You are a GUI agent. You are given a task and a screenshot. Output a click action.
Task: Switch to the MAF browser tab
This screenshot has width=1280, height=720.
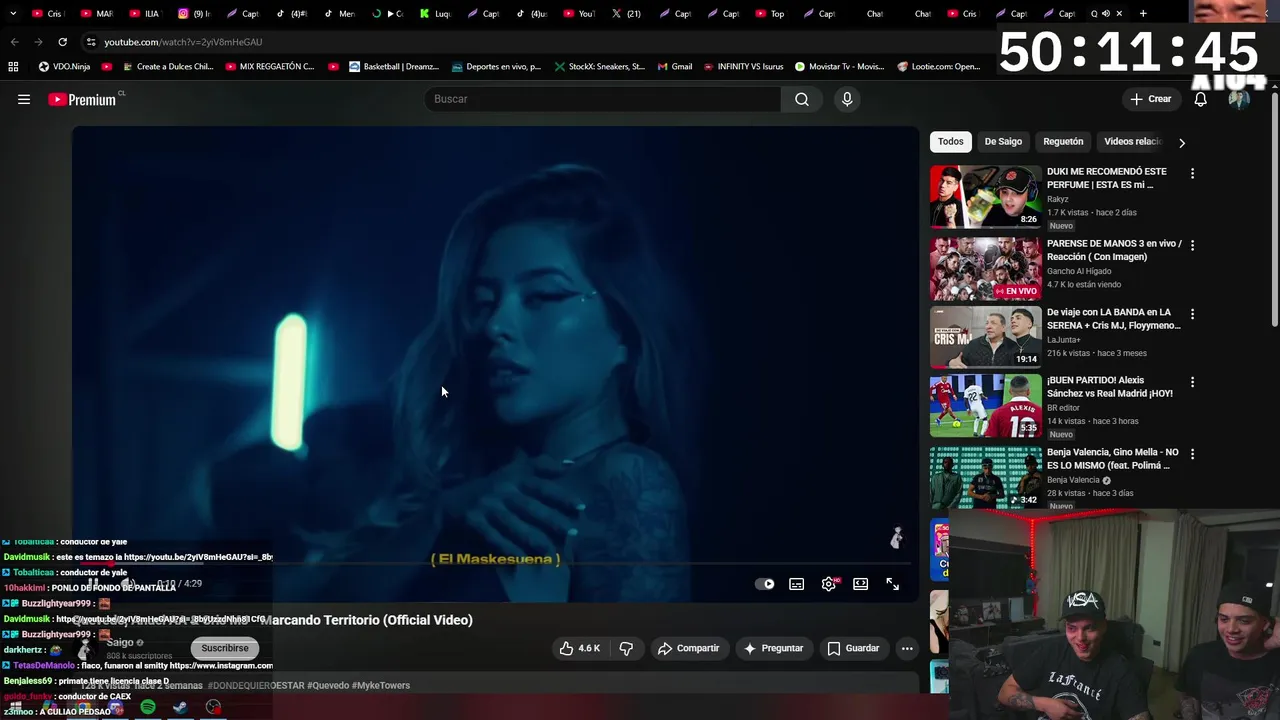tap(96, 14)
